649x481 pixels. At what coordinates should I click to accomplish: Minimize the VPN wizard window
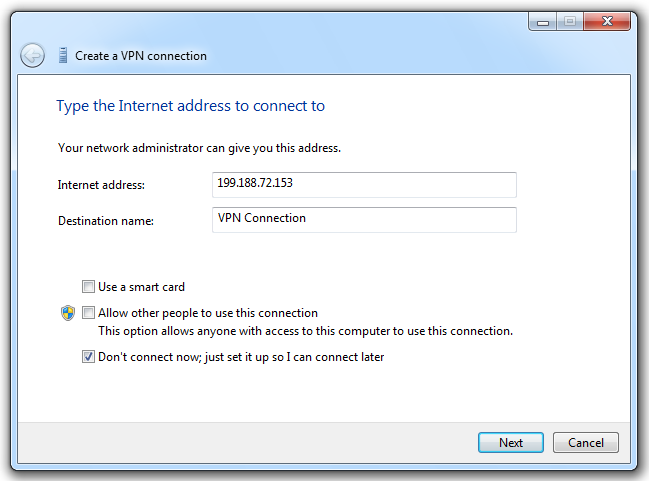click(x=541, y=21)
